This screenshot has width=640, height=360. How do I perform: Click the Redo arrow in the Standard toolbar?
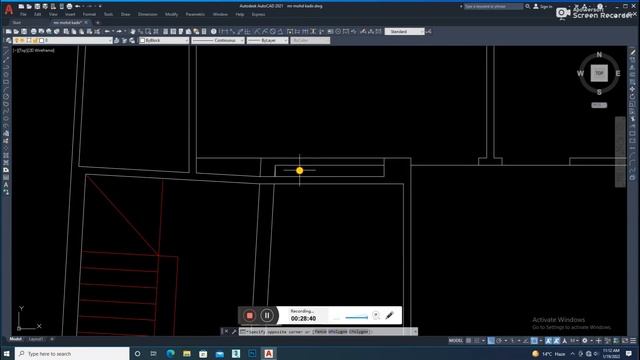coord(119,31)
